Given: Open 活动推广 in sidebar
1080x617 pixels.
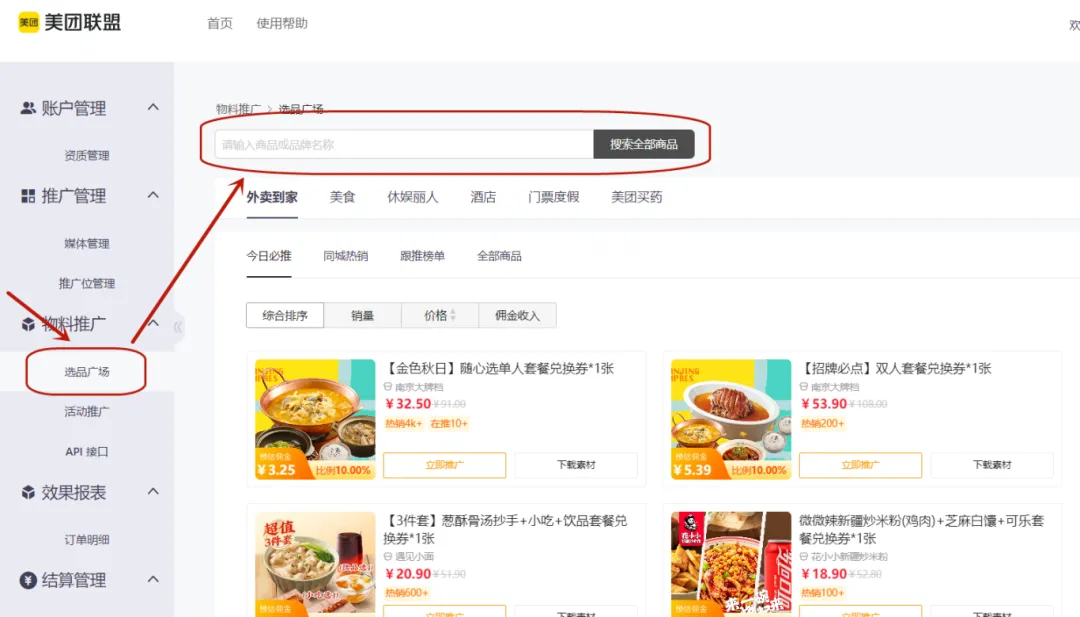Looking at the screenshot, I should 87,412.
